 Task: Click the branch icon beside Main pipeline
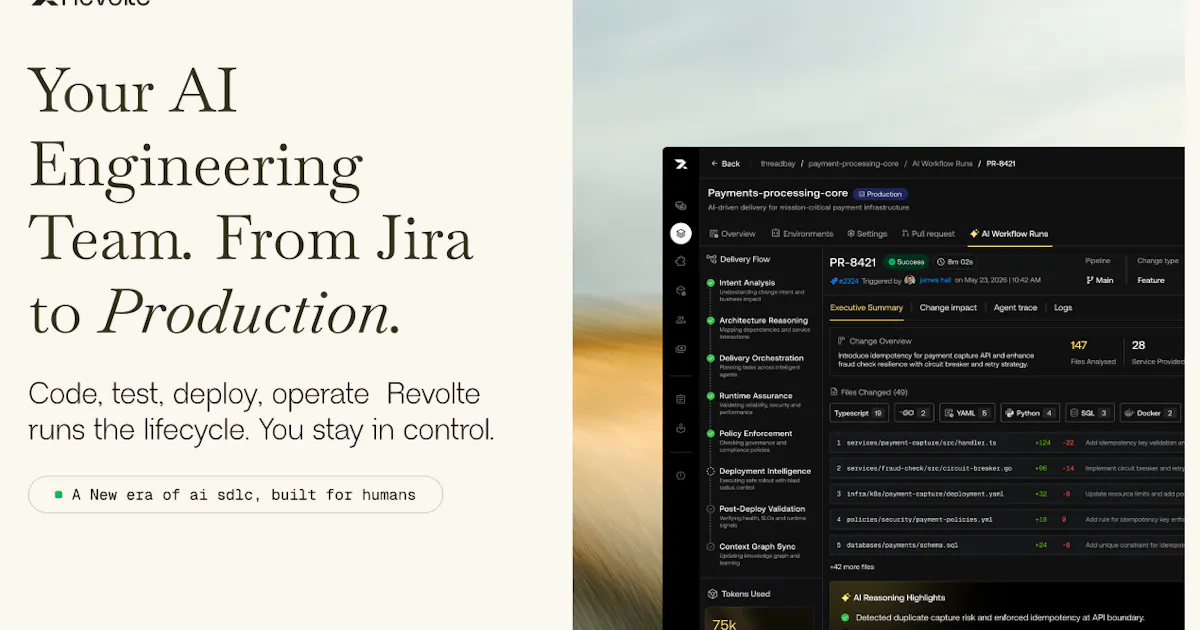1090,280
